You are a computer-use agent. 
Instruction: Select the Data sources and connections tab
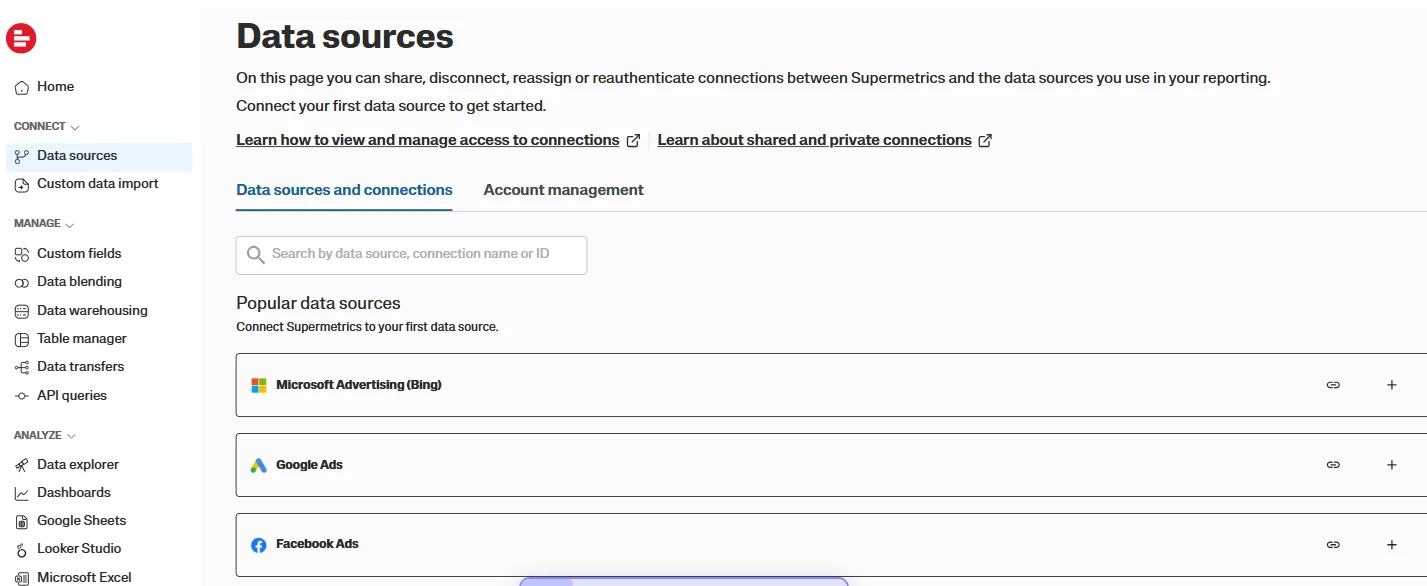[344, 190]
